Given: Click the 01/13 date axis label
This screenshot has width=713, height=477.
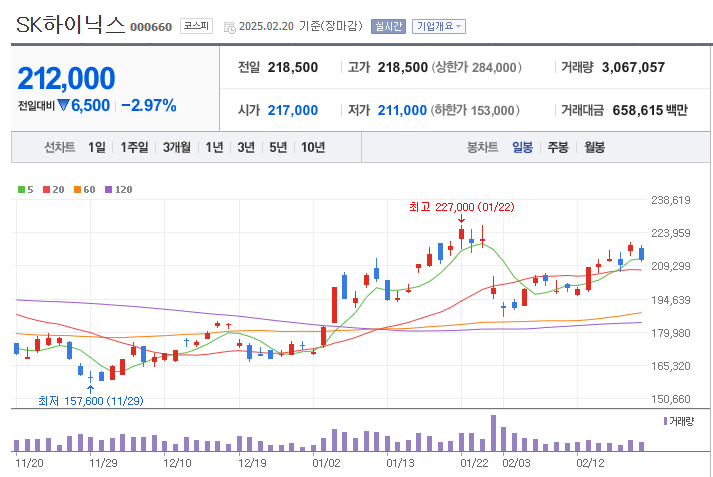Looking at the screenshot, I should point(401,463).
